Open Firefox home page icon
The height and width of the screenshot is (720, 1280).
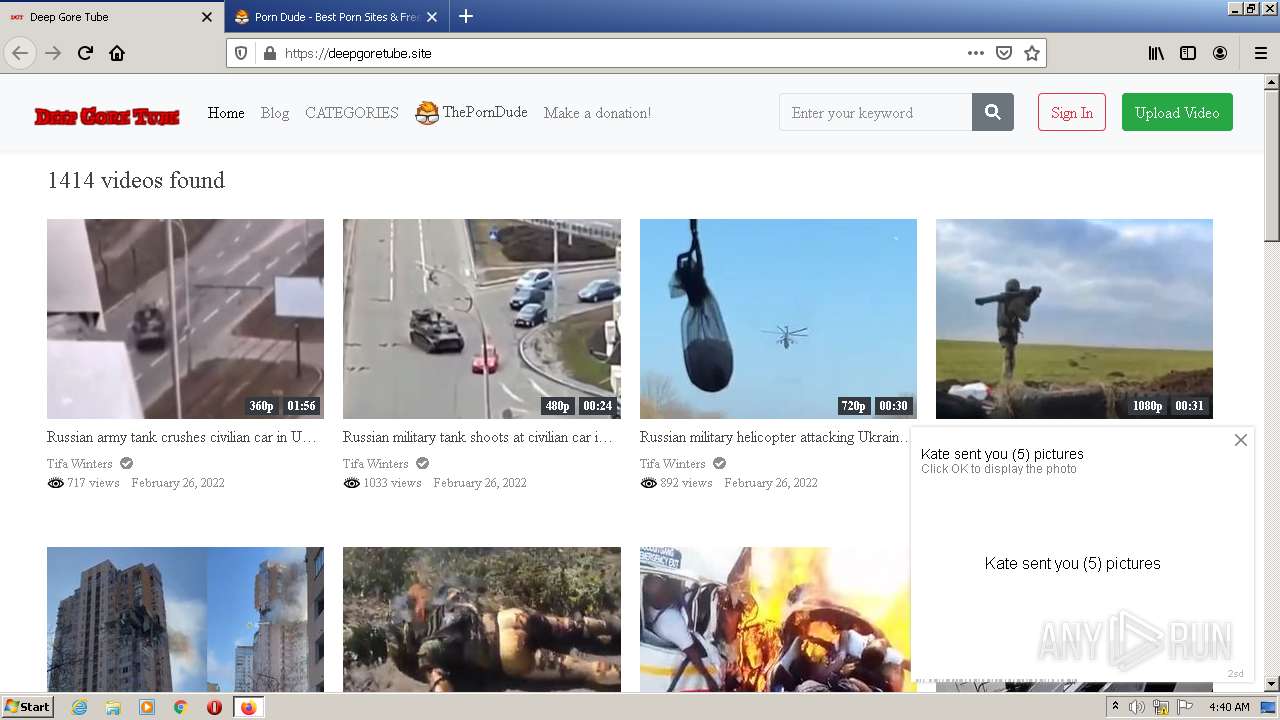point(117,53)
